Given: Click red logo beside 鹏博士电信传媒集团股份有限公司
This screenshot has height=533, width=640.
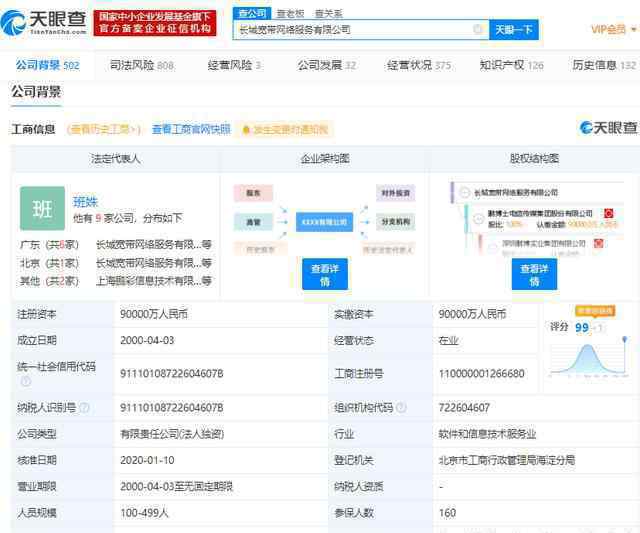Looking at the screenshot, I should tap(608, 213).
